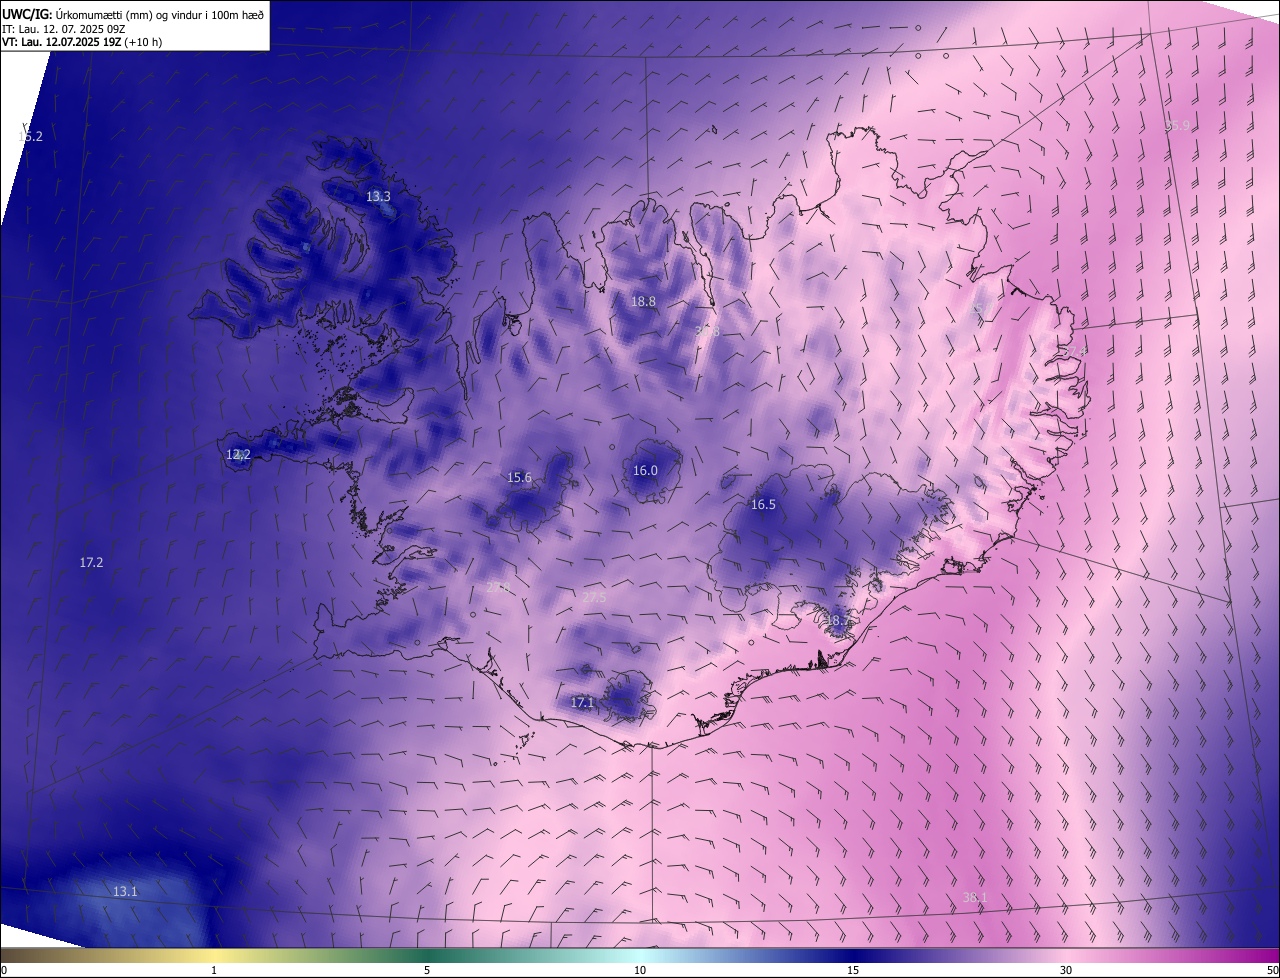Click the 27.8 value label

pos(498,587)
